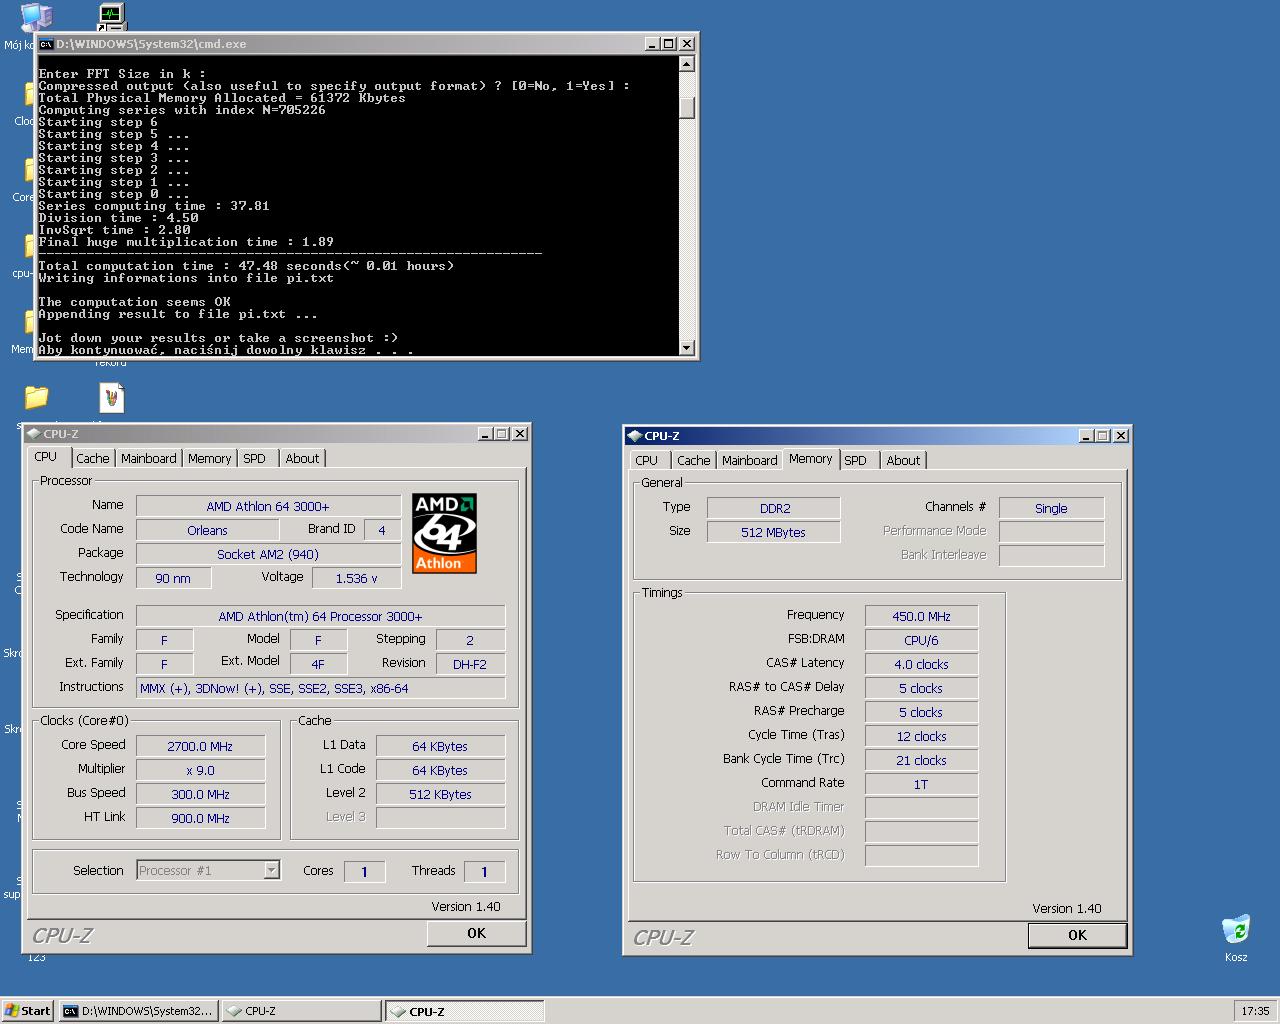Click the HT Link value 900.0 MHz

[200, 818]
